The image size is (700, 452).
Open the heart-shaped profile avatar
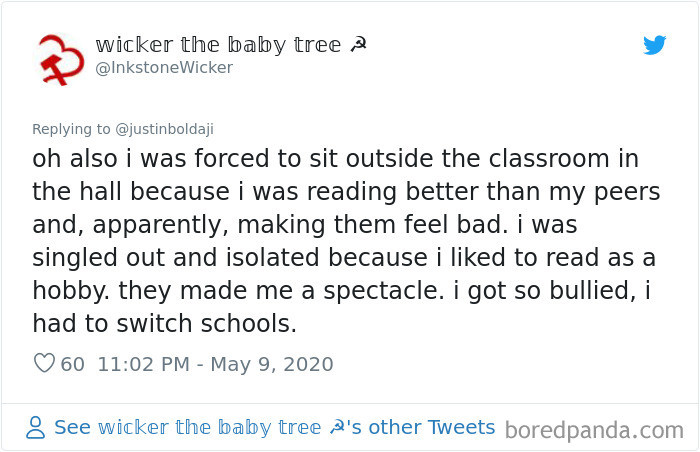(x=59, y=58)
